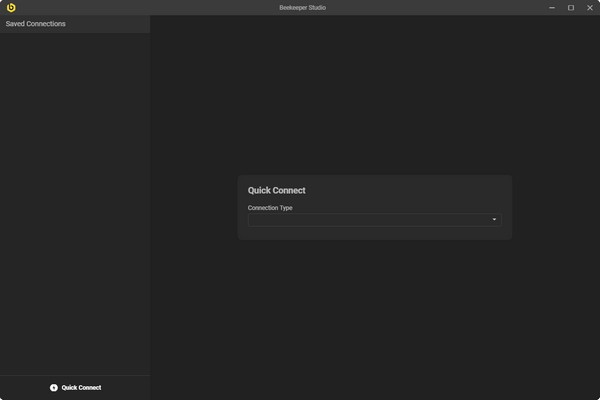The width and height of the screenshot is (600, 400).
Task: Open the empty Connection Type select box
Action: click(370, 219)
